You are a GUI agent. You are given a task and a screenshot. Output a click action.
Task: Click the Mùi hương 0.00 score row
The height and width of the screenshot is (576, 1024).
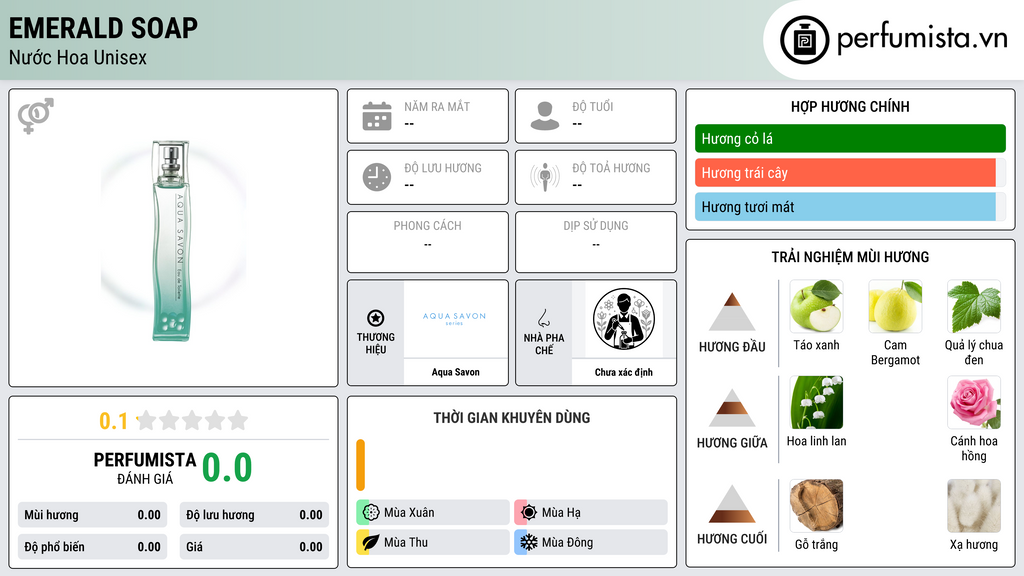(x=92, y=515)
